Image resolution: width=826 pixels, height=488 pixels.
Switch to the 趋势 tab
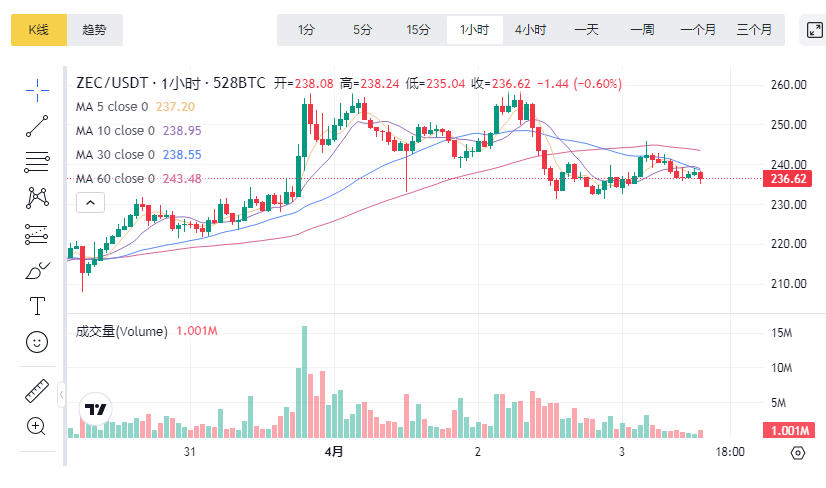95,30
